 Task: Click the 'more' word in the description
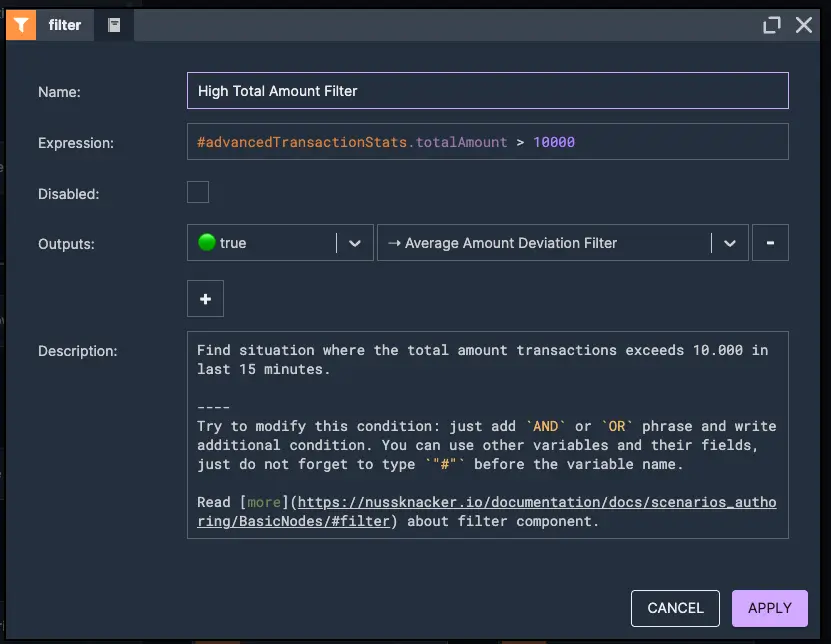pyautogui.click(x=264, y=502)
